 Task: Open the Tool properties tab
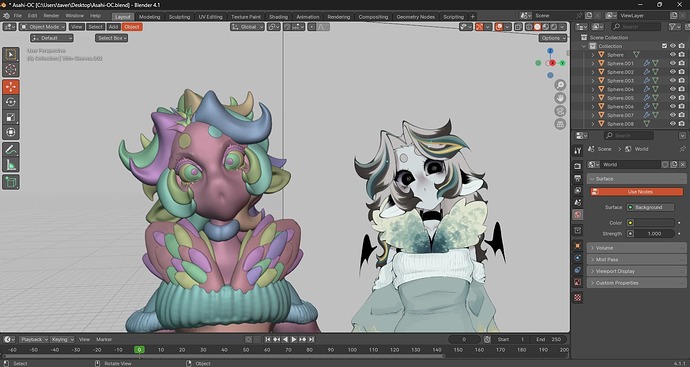578,150
